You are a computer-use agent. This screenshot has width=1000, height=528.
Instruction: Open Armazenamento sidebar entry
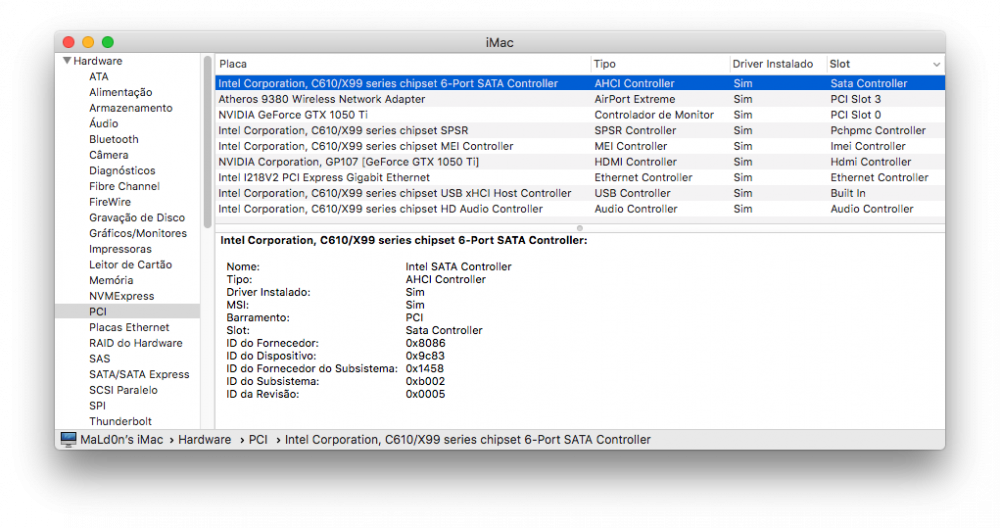pos(131,108)
